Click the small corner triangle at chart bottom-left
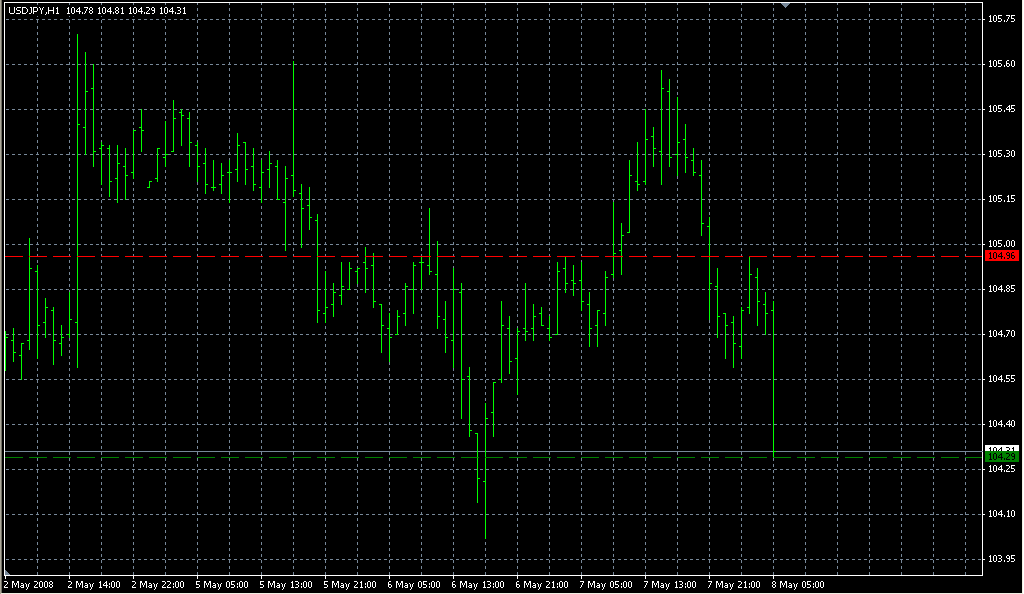Screen dimensions: 1024x594 tap(8, 571)
